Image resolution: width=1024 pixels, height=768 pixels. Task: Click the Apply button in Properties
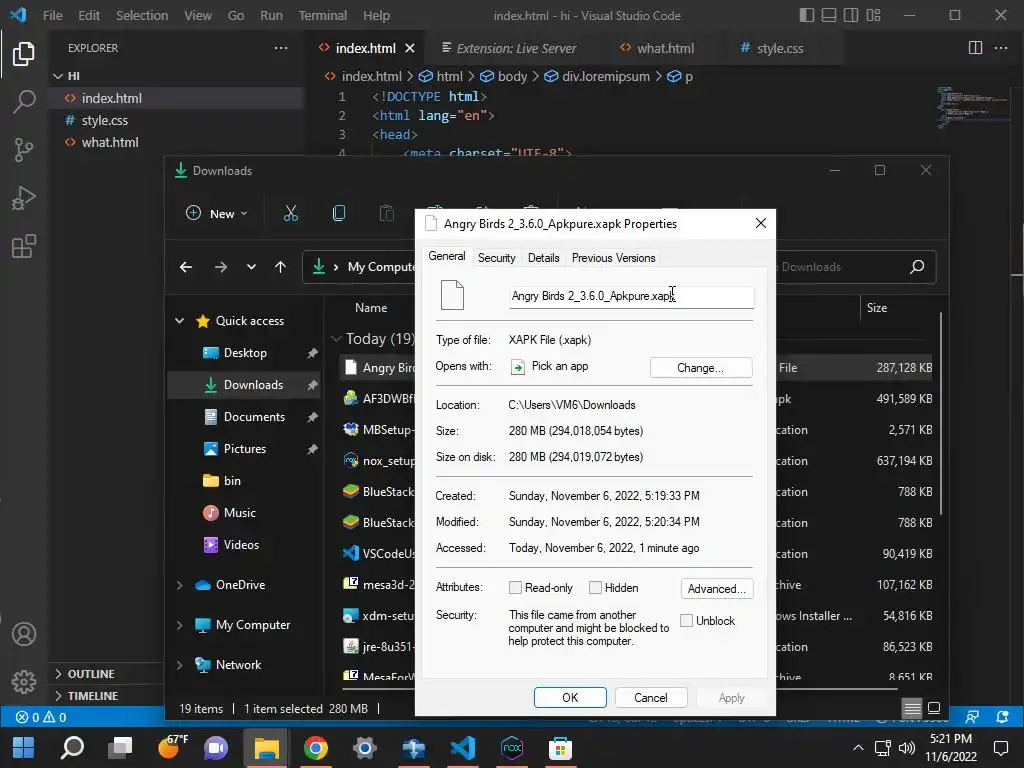[731, 697]
